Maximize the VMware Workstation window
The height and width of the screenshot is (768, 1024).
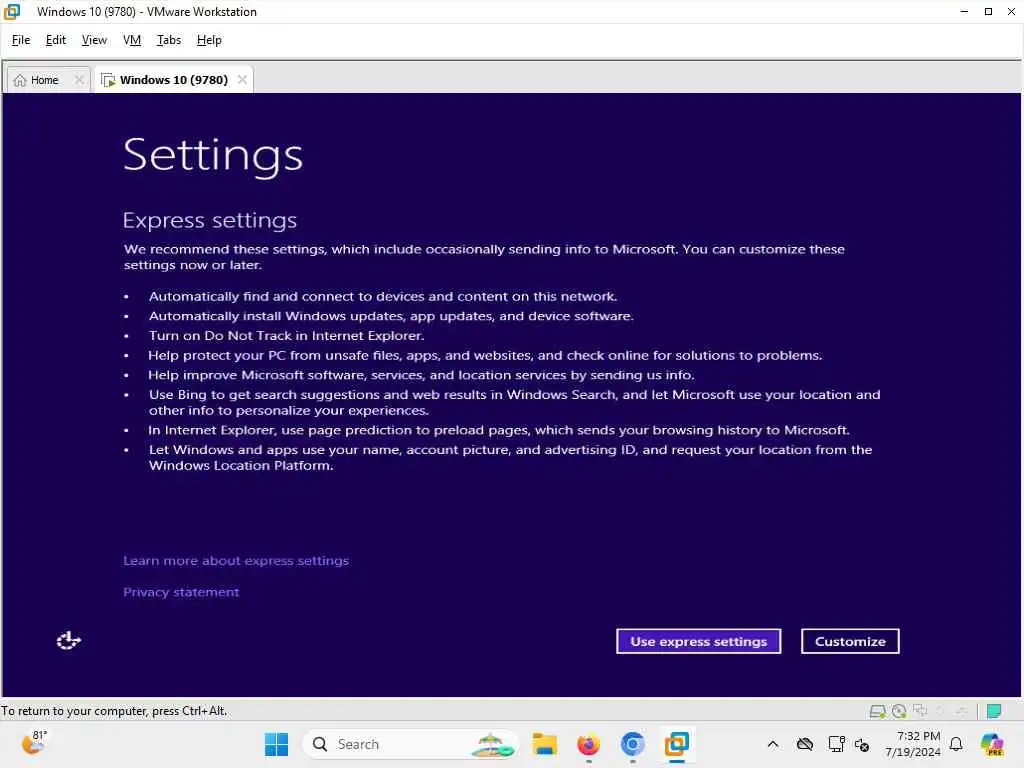(988, 12)
